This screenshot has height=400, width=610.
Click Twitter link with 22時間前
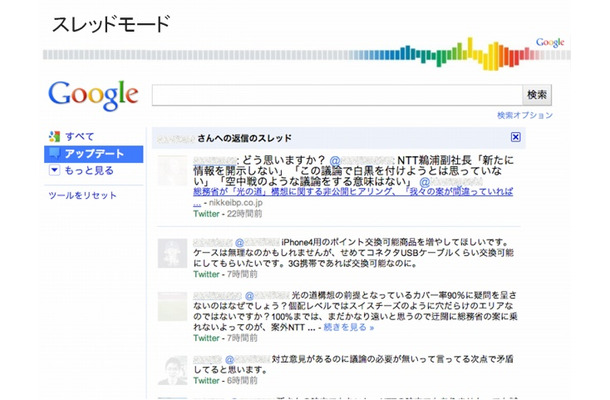click(206, 214)
